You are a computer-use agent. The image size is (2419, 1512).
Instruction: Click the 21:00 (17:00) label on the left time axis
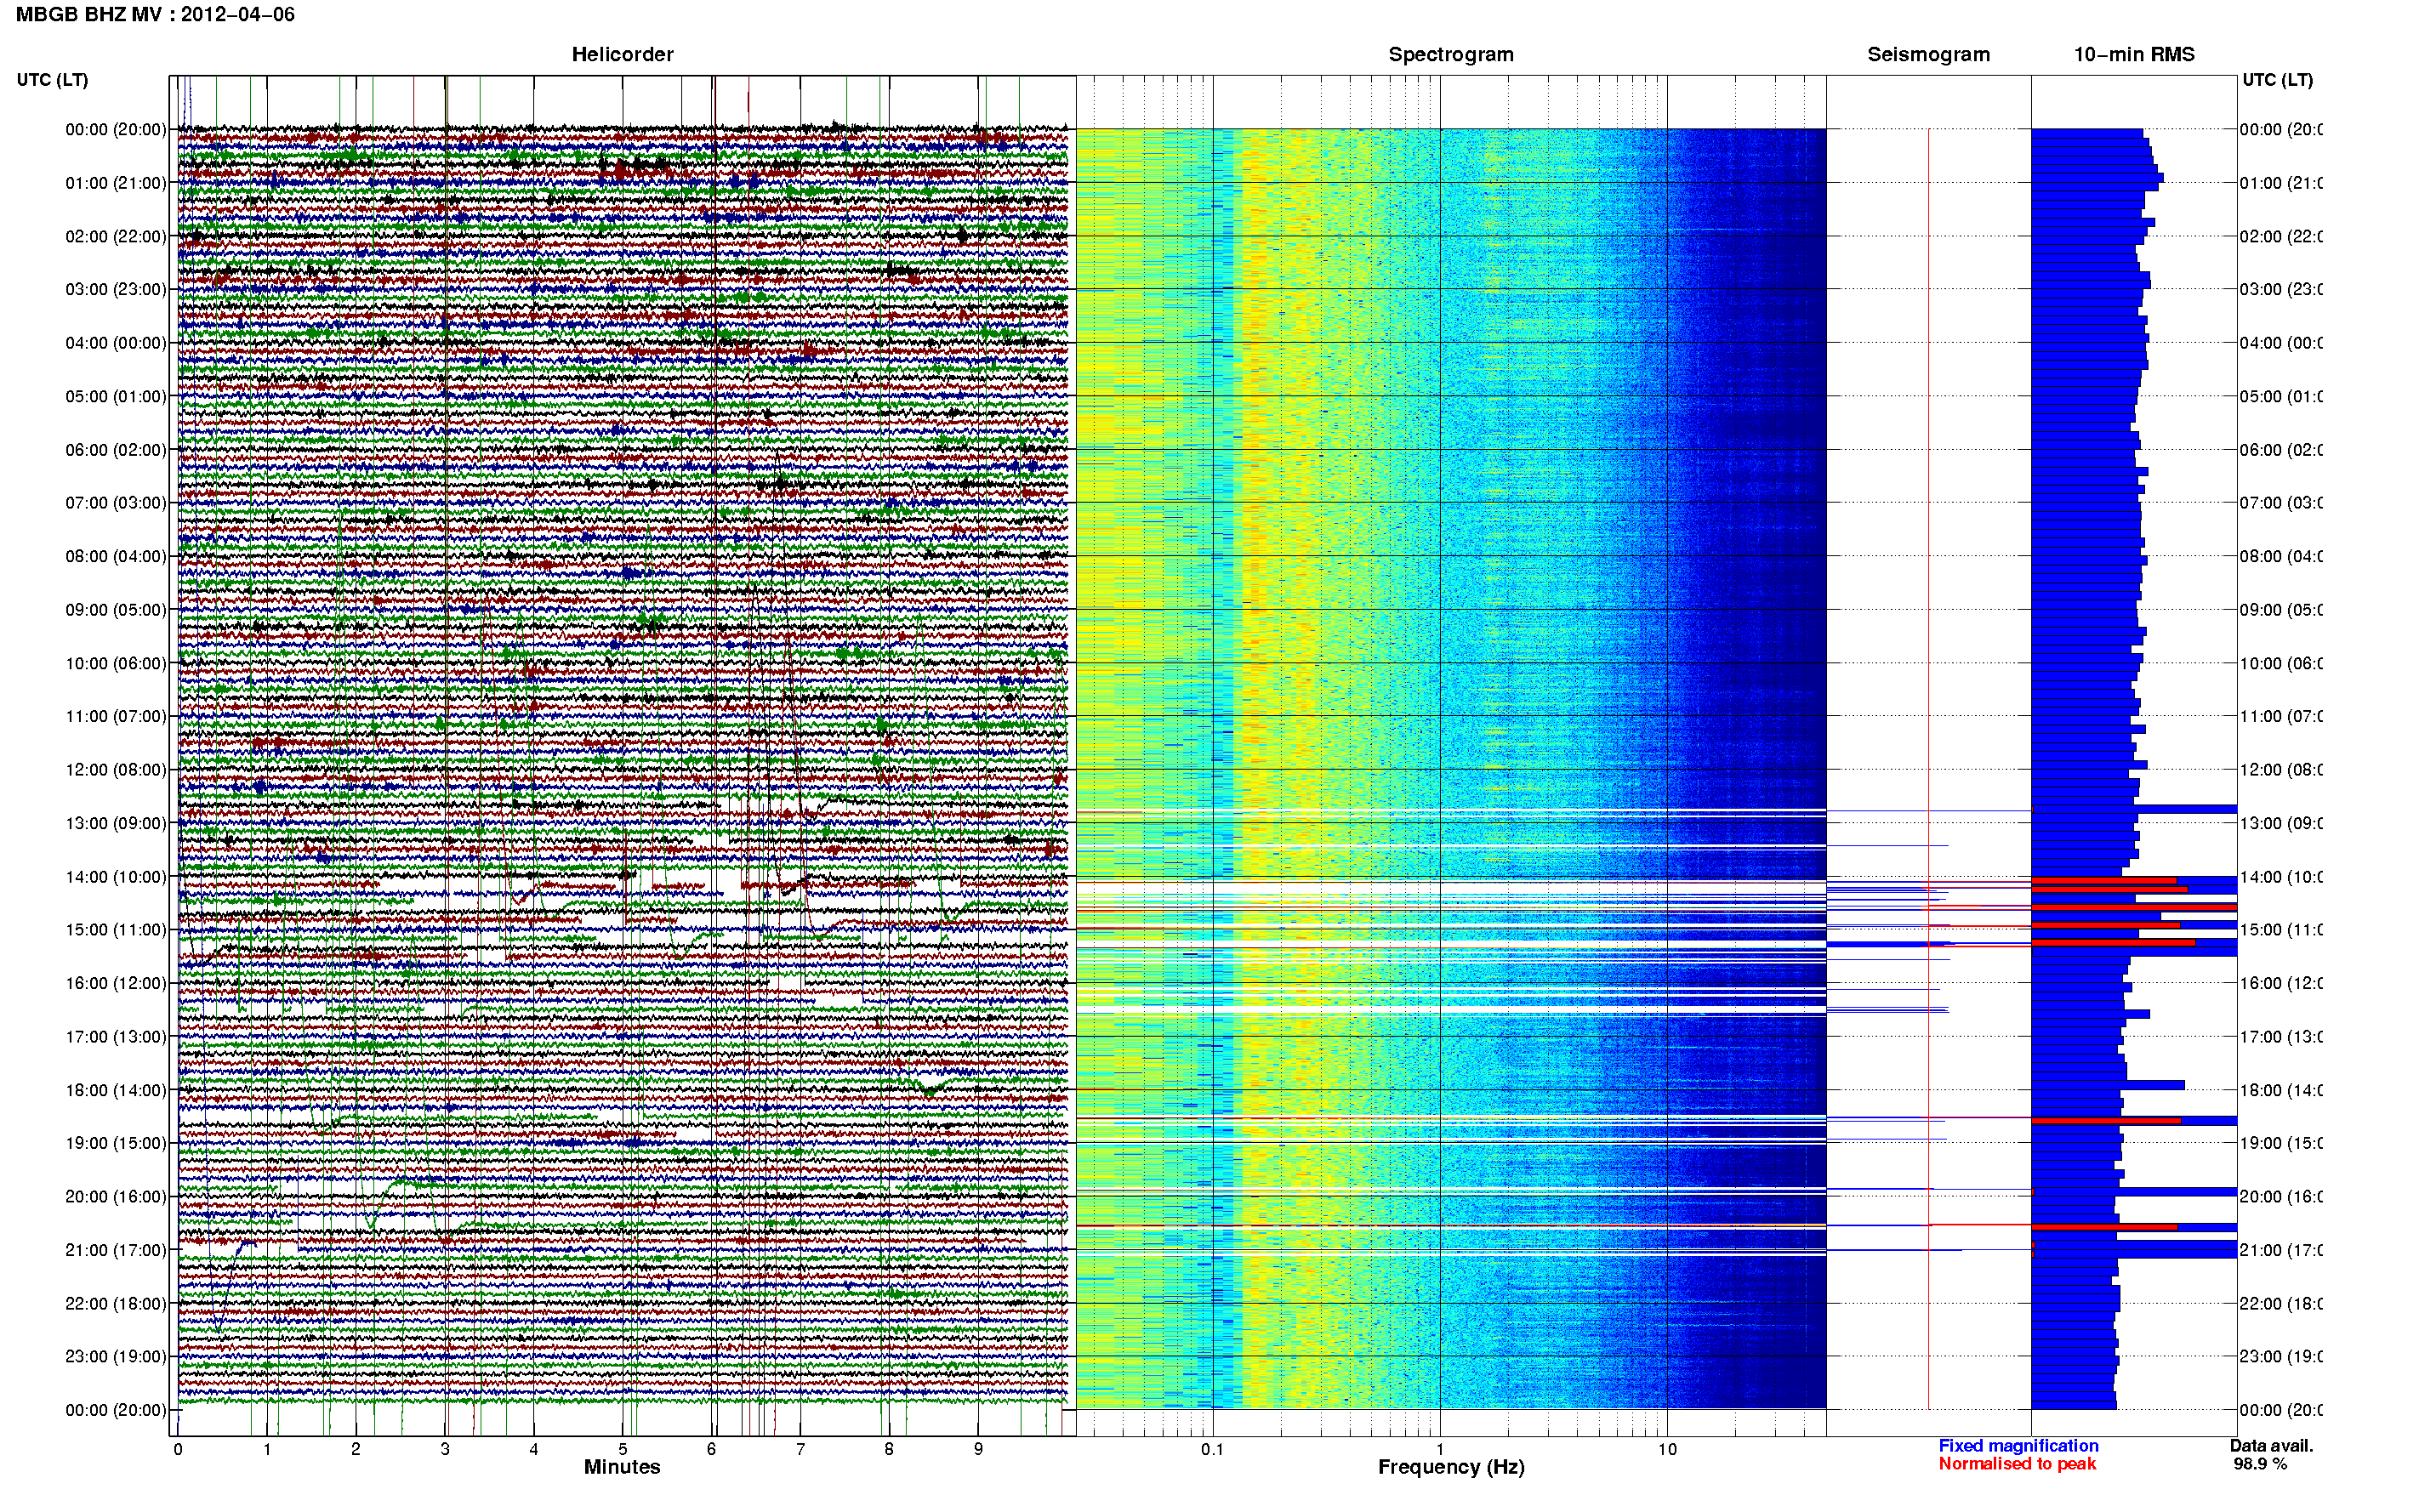(116, 1251)
